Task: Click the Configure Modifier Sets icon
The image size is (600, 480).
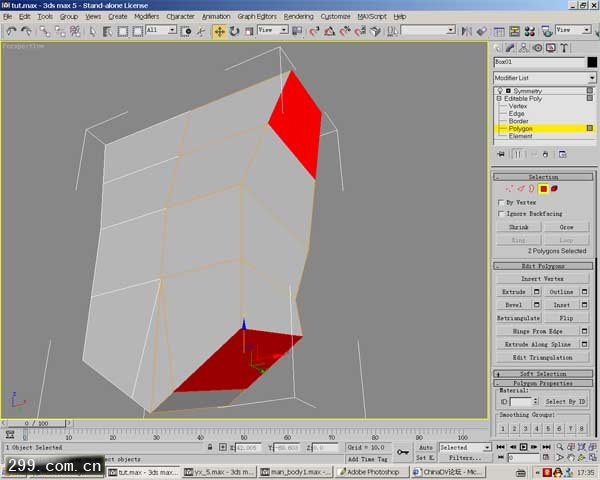Action: coord(562,154)
